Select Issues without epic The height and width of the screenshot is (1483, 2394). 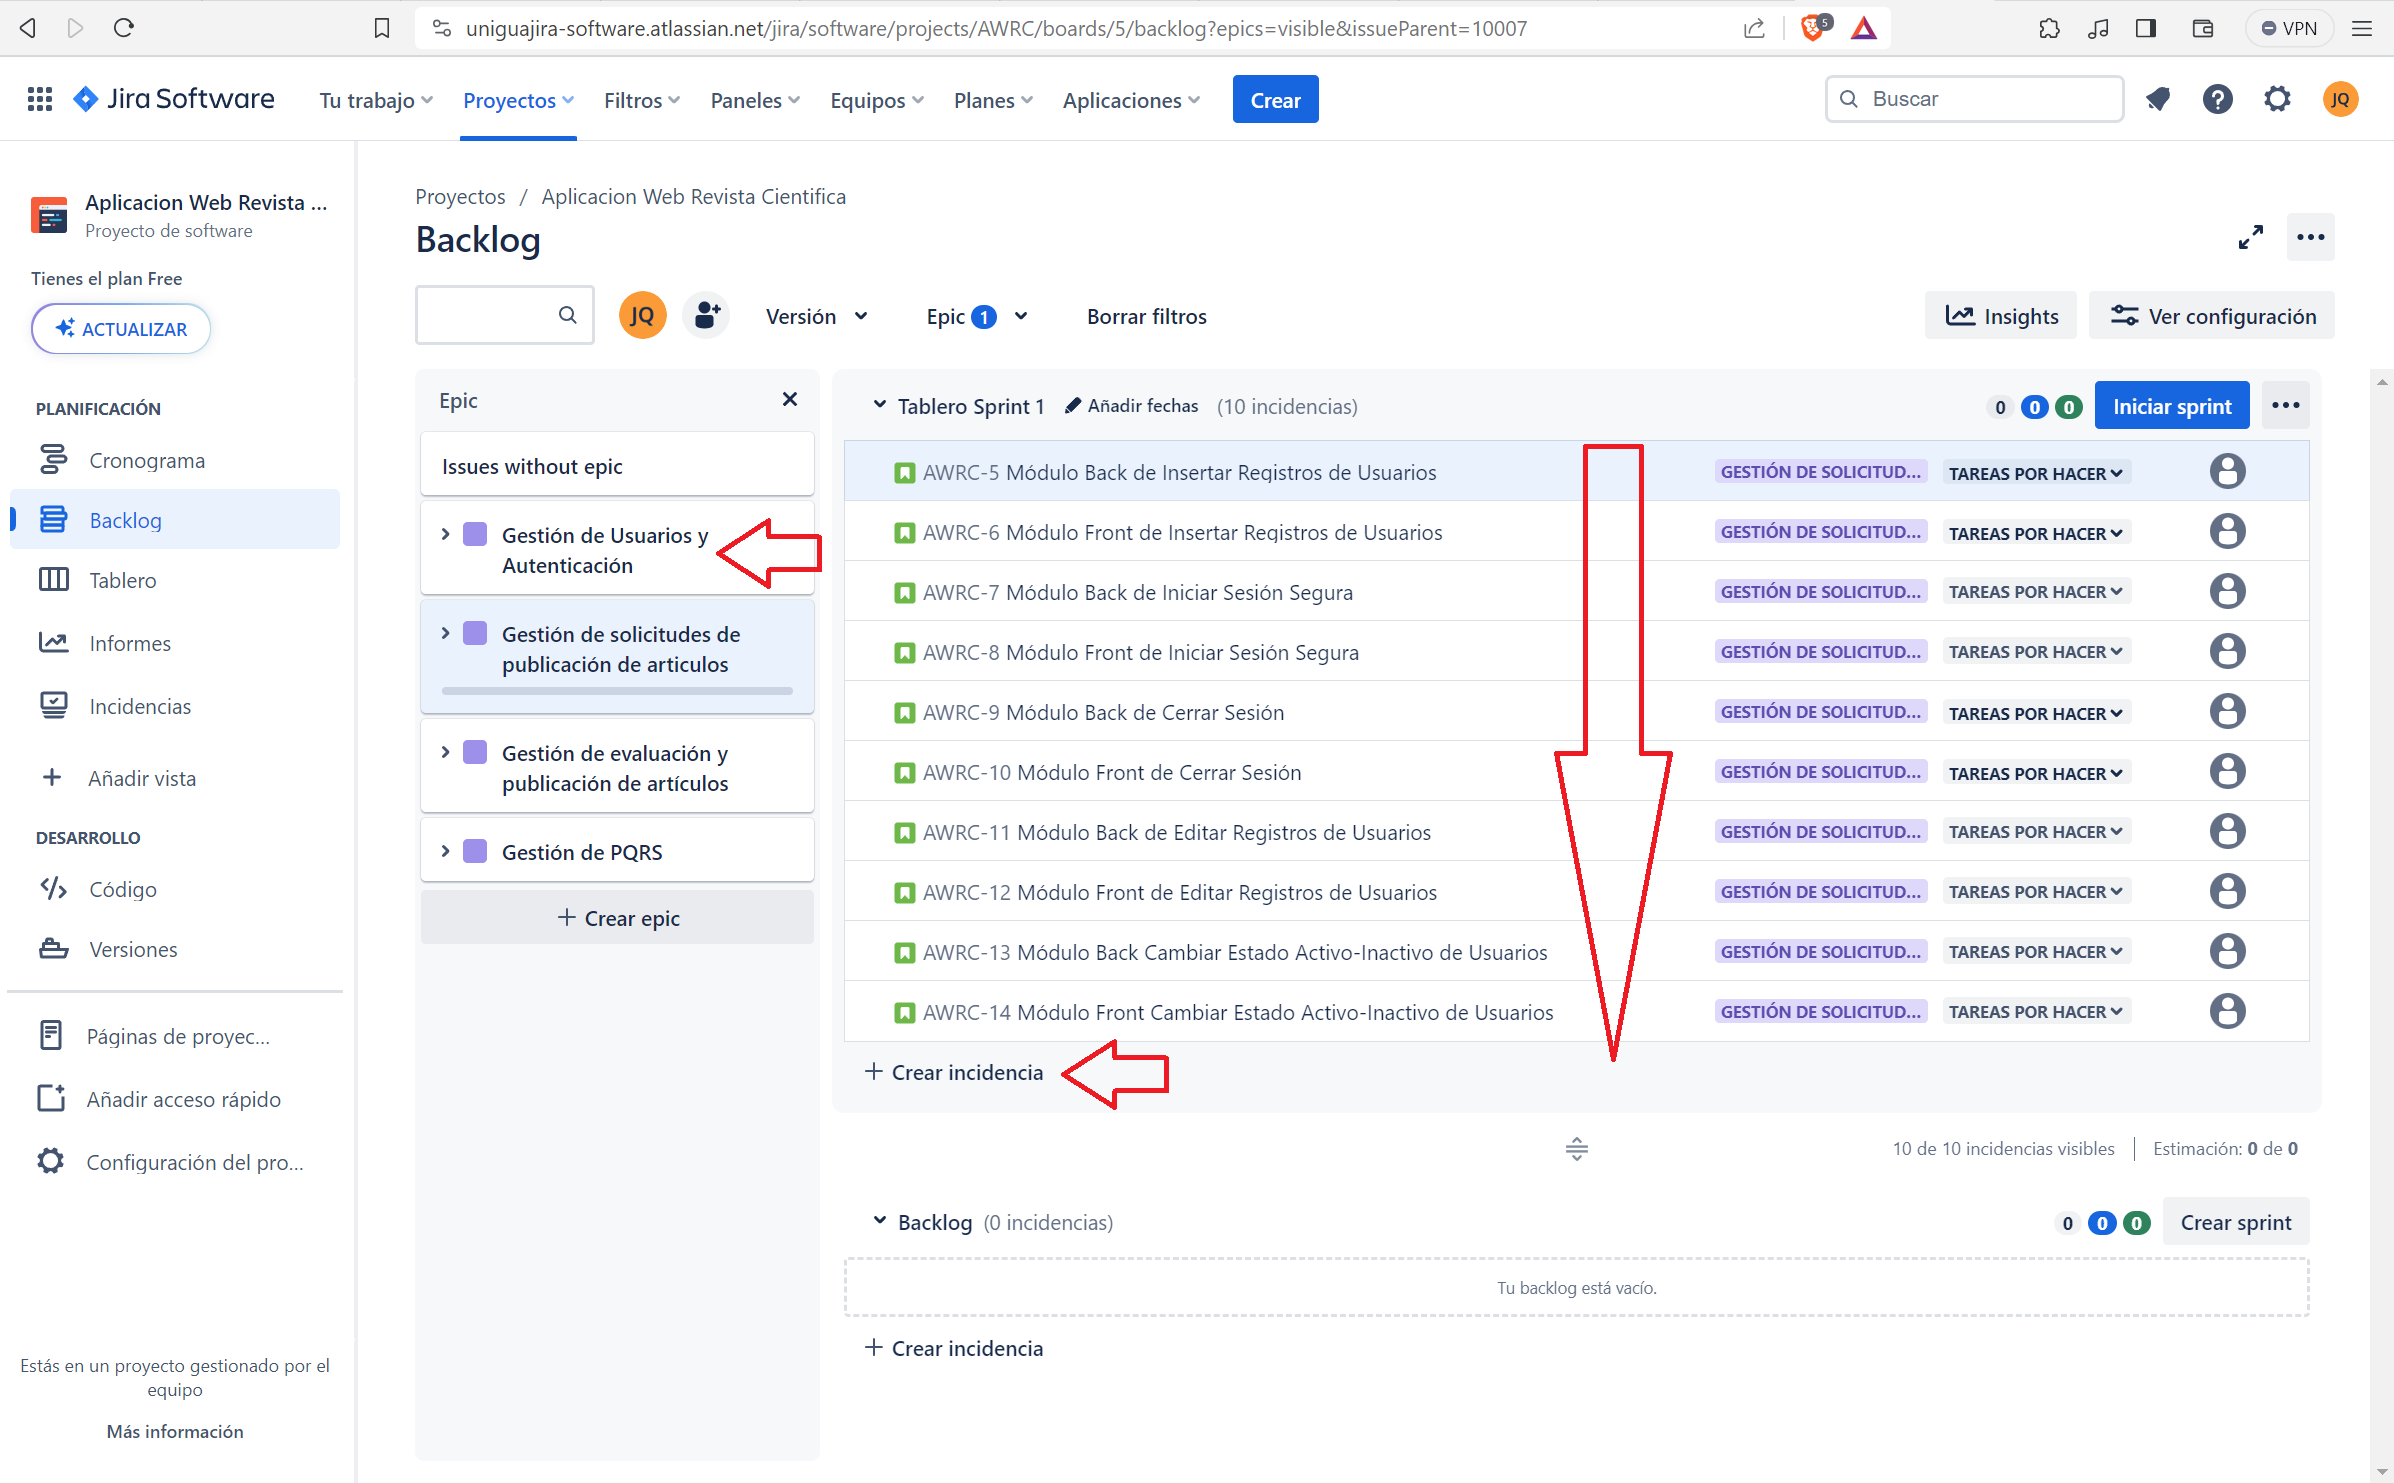pyautogui.click(x=617, y=466)
